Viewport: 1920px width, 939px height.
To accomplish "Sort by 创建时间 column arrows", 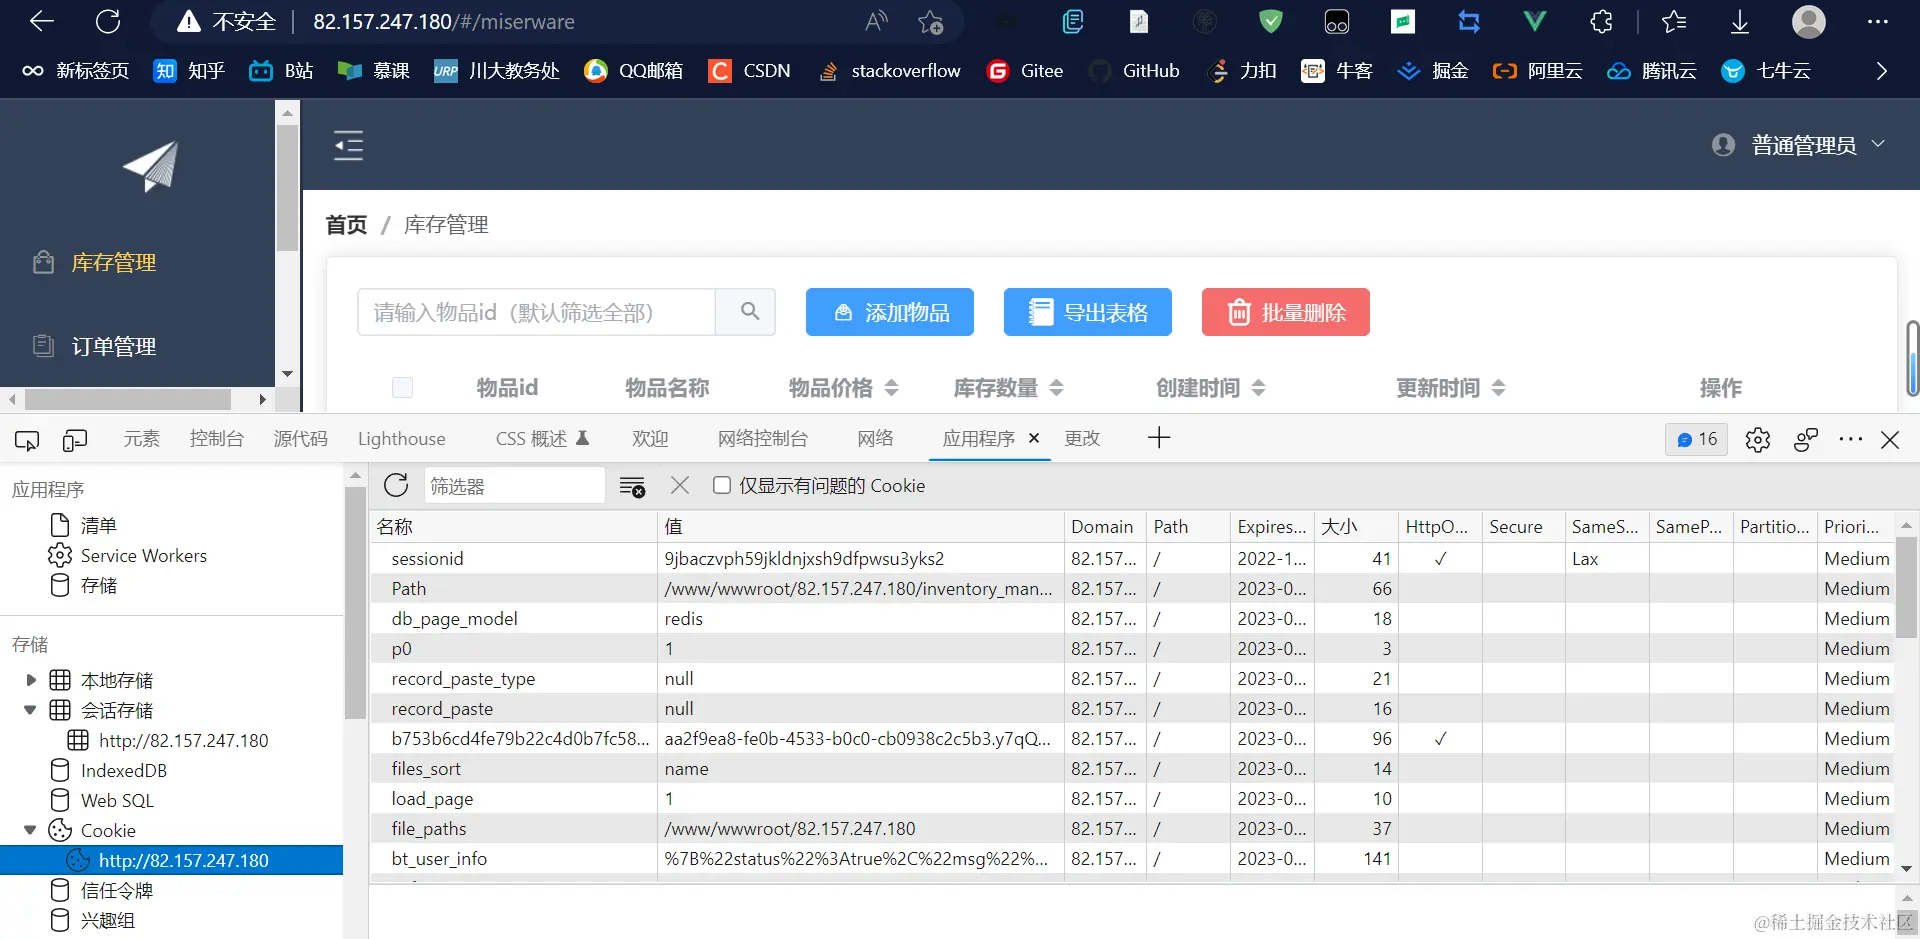I will 1258,387.
